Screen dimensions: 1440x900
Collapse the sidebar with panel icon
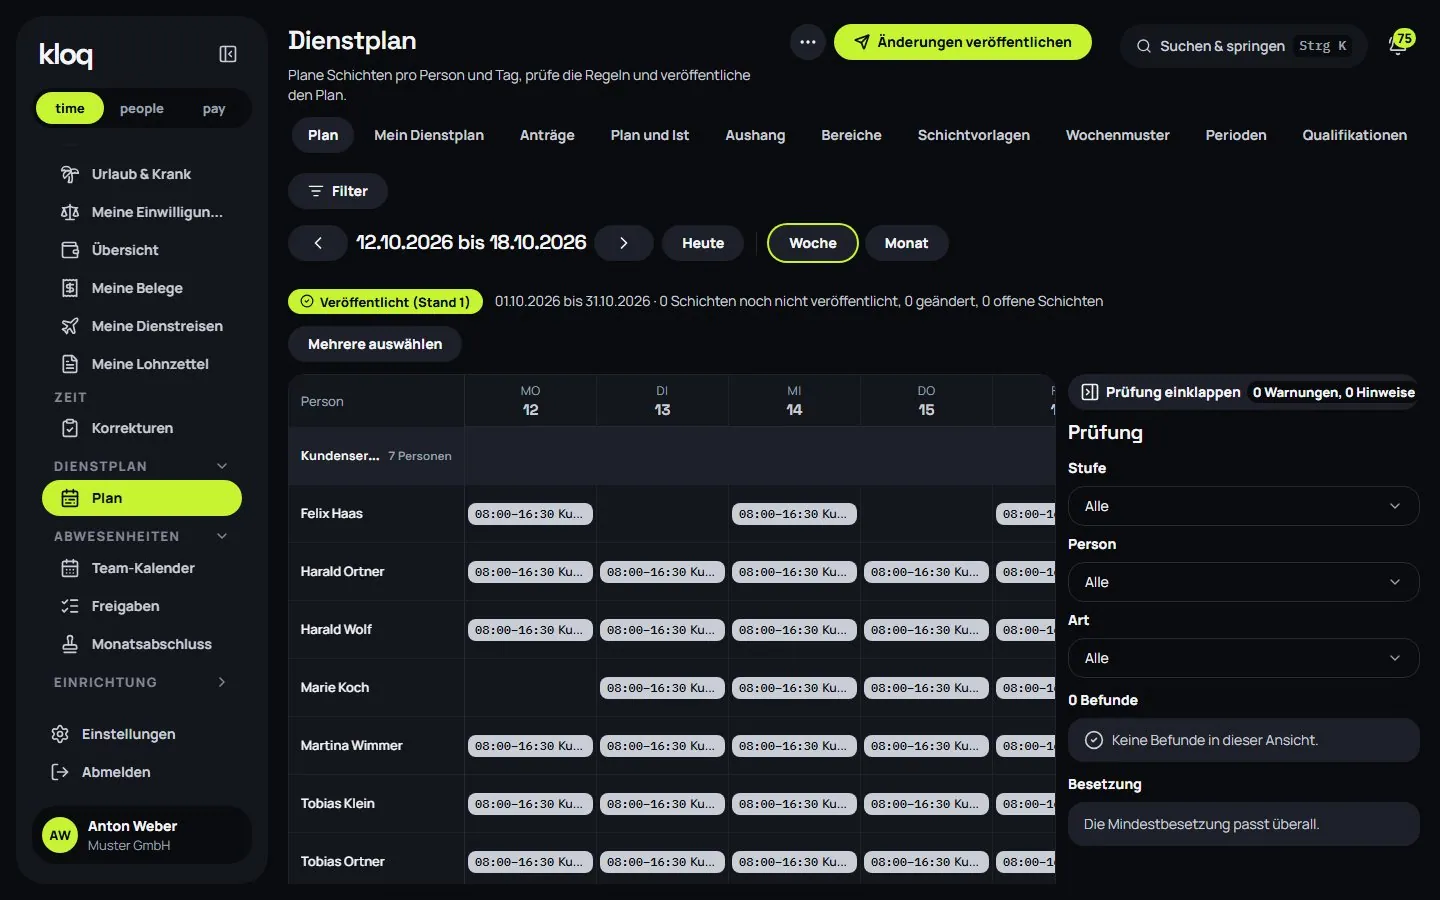(x=228, y=54)
